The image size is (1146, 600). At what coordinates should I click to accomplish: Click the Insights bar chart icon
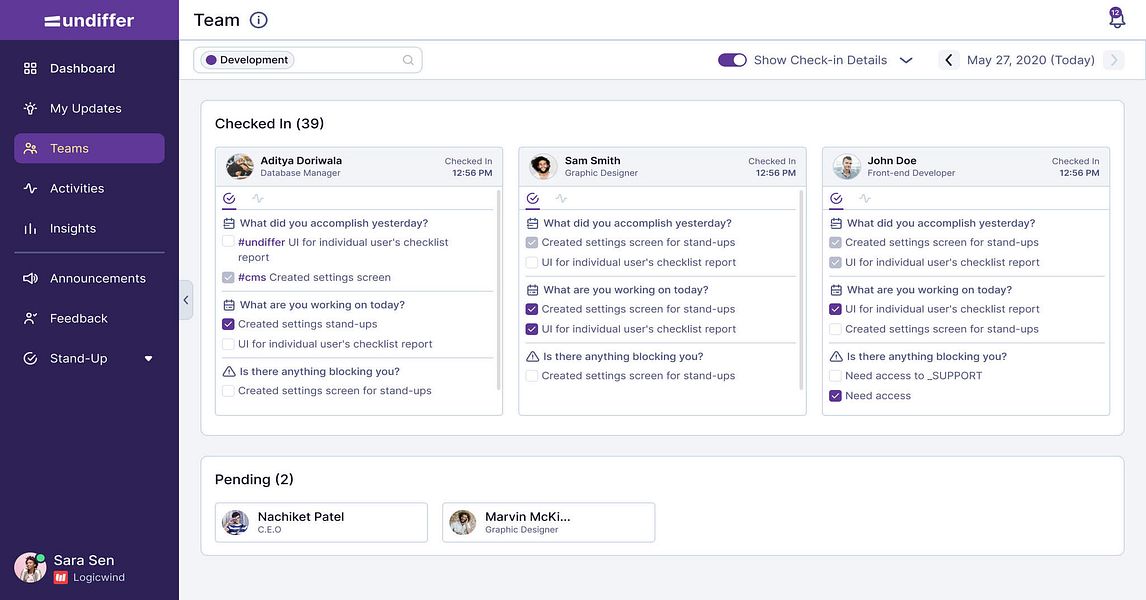point(30,229)
